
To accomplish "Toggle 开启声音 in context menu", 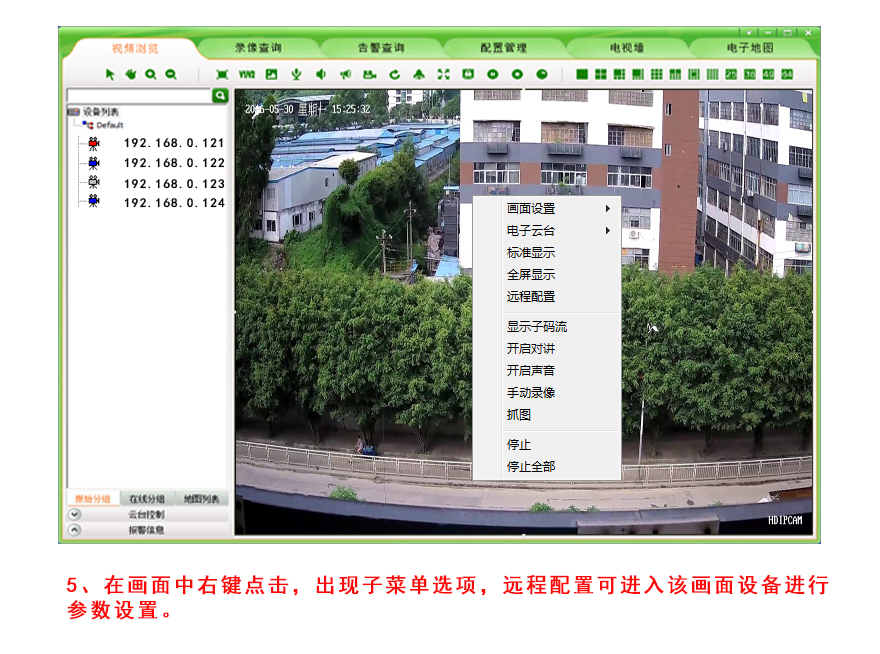I will [531, 371].
